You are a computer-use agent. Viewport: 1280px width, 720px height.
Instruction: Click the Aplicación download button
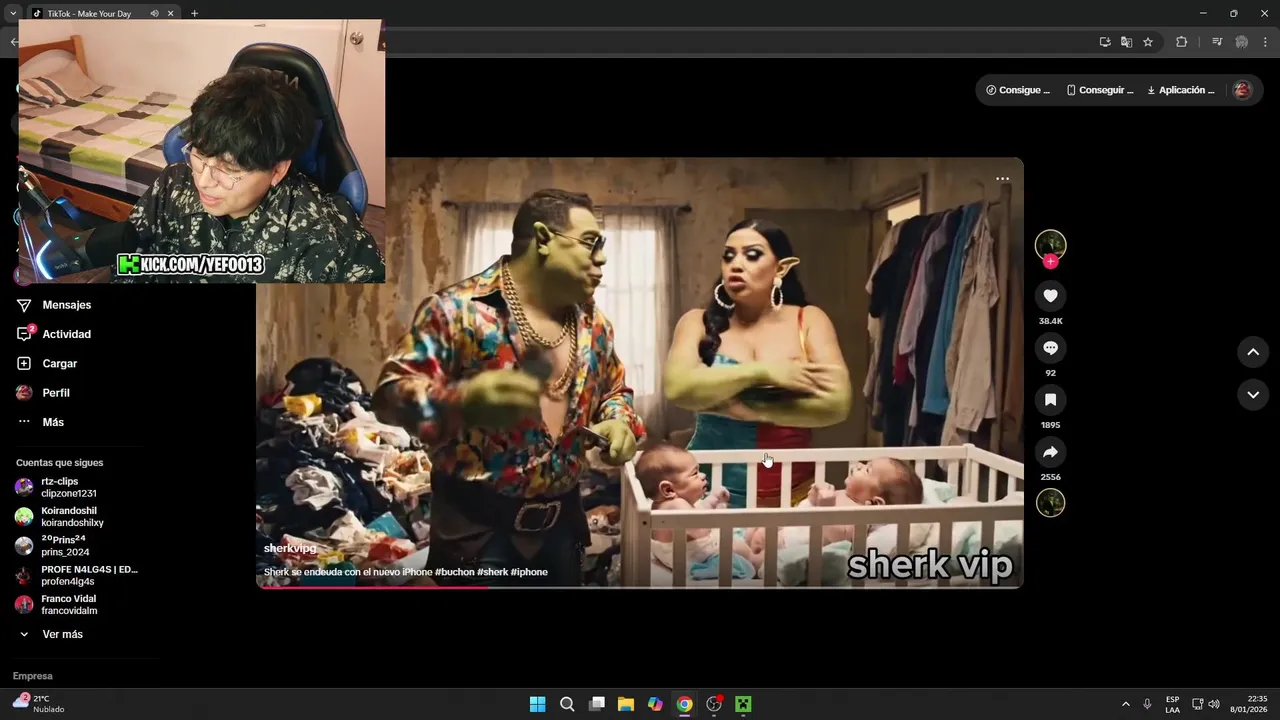(1180, 90)
